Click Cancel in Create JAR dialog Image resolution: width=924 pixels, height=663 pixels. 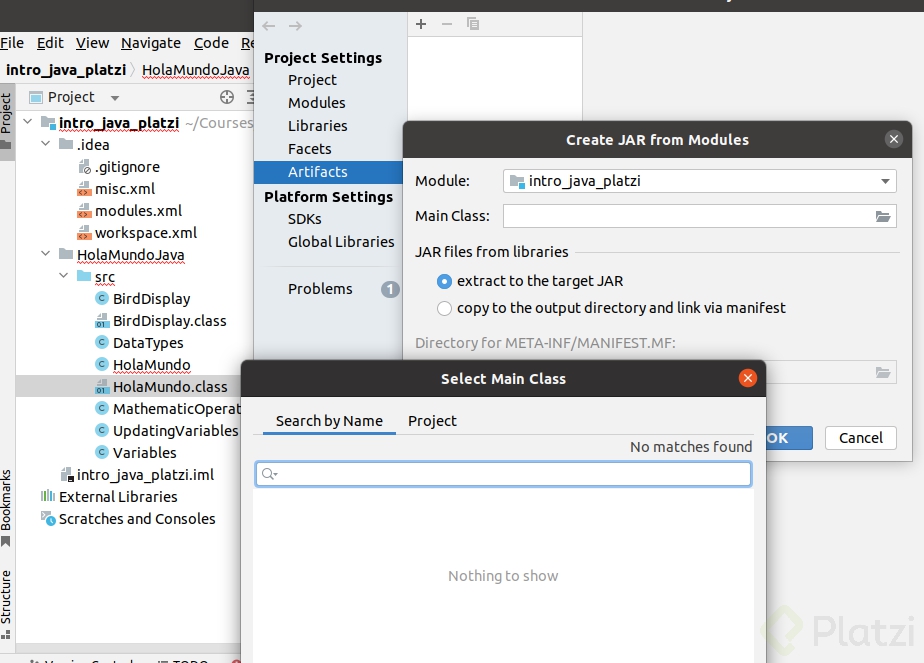coord(860,438)
